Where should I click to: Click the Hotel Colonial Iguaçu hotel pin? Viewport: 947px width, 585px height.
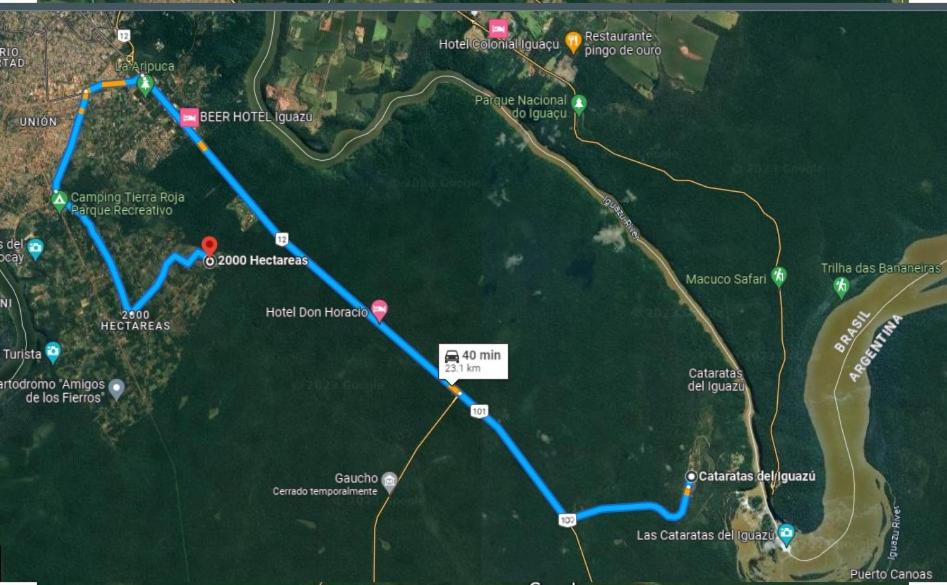[x=498, y=28]
